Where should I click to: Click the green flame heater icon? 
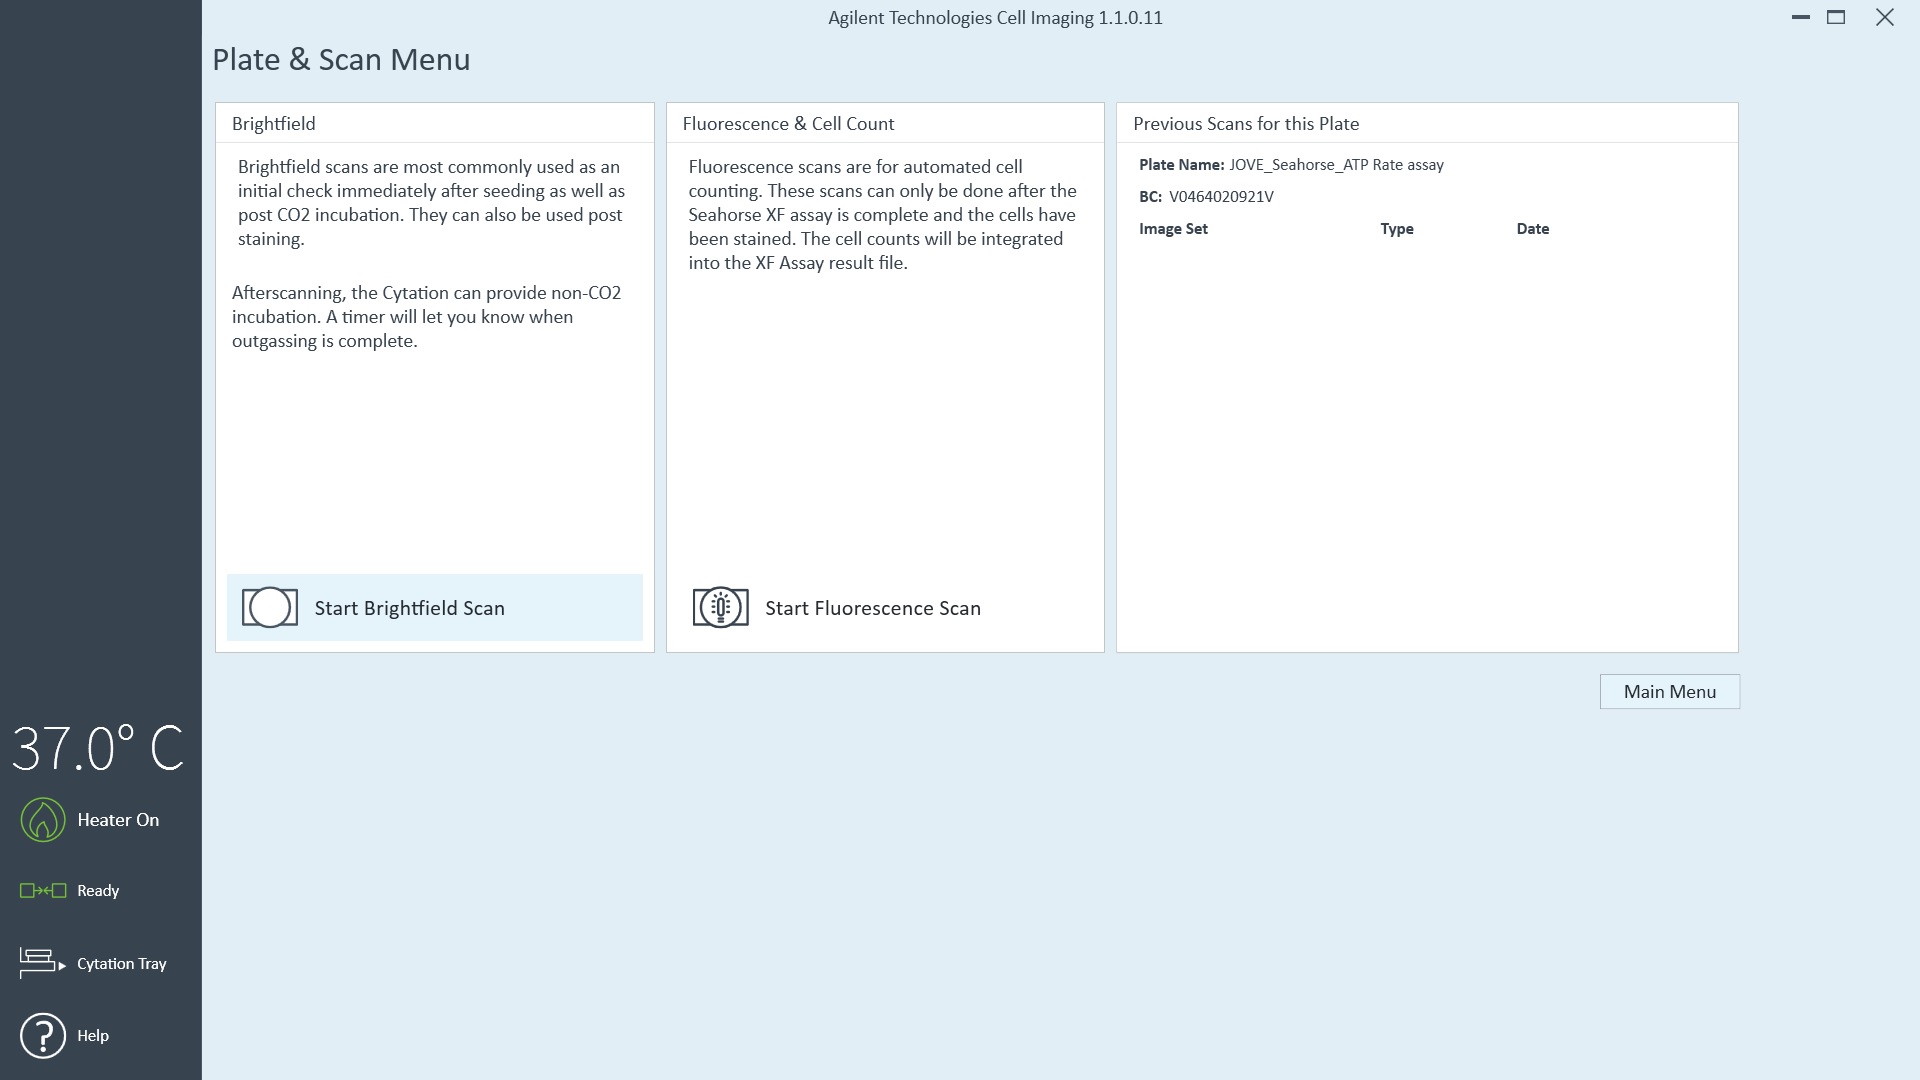[x=43, y=820]
